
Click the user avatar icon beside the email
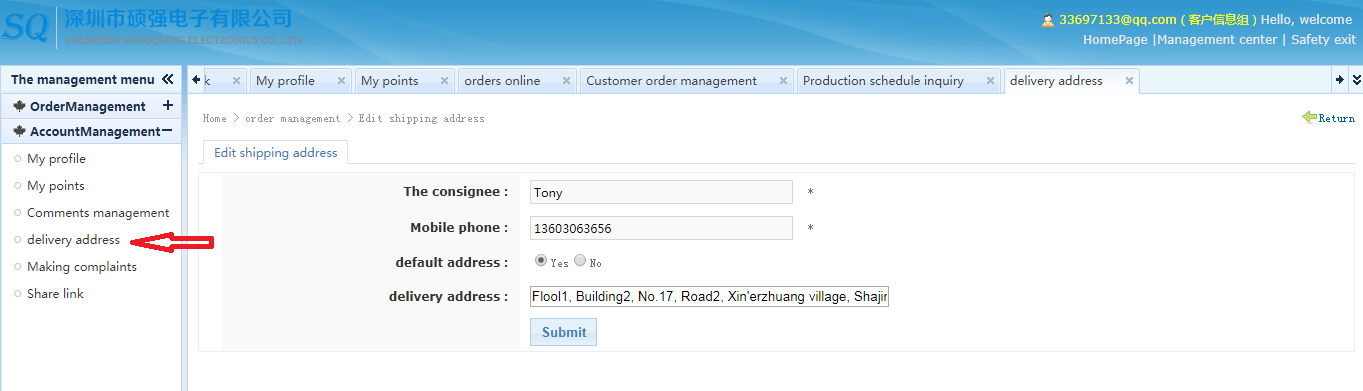(x=1048, y=20)
